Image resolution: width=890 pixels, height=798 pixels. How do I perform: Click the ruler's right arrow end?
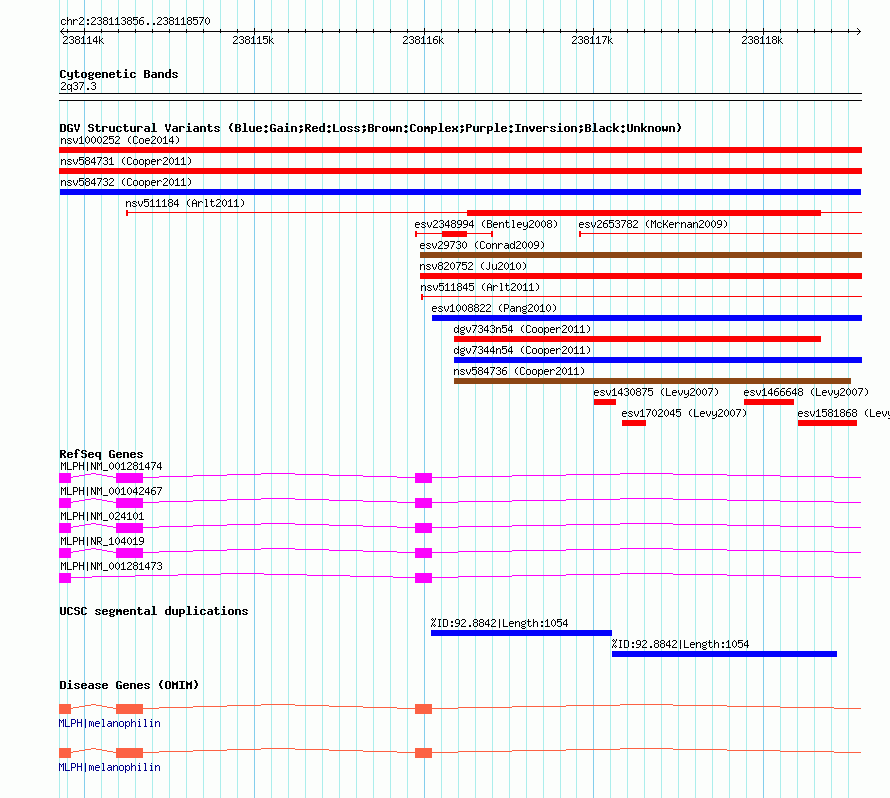tap(859, 32)
